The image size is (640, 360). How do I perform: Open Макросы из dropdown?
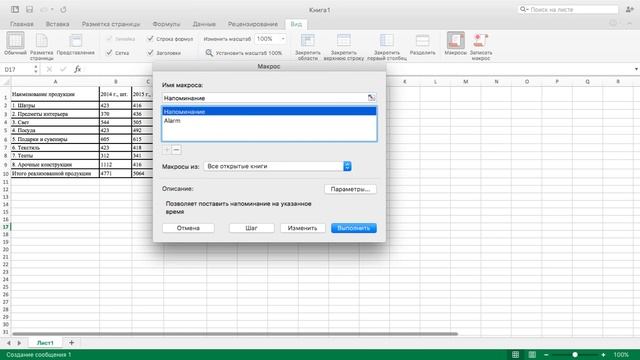click(277, 166)
